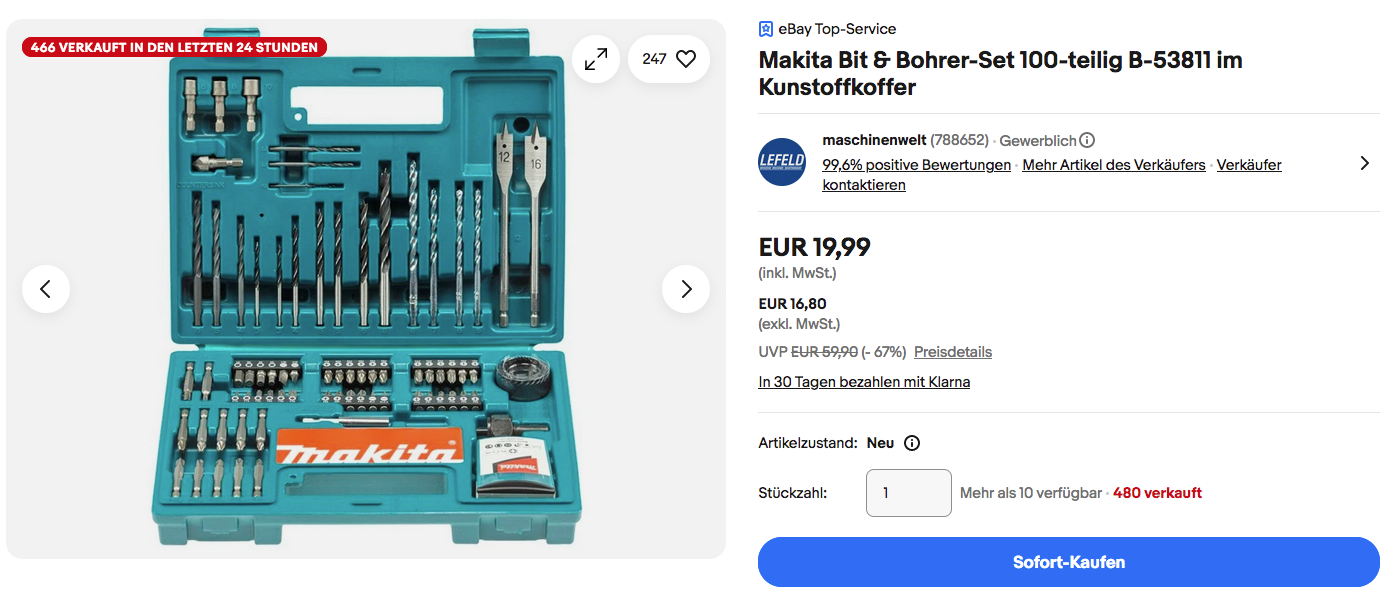This screenshot has width=1396, height=589.
Task: Open Preisdetails link
Action: pos(953,352)
